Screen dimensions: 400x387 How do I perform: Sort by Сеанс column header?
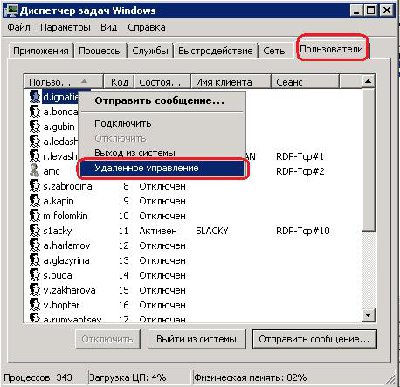305,82
